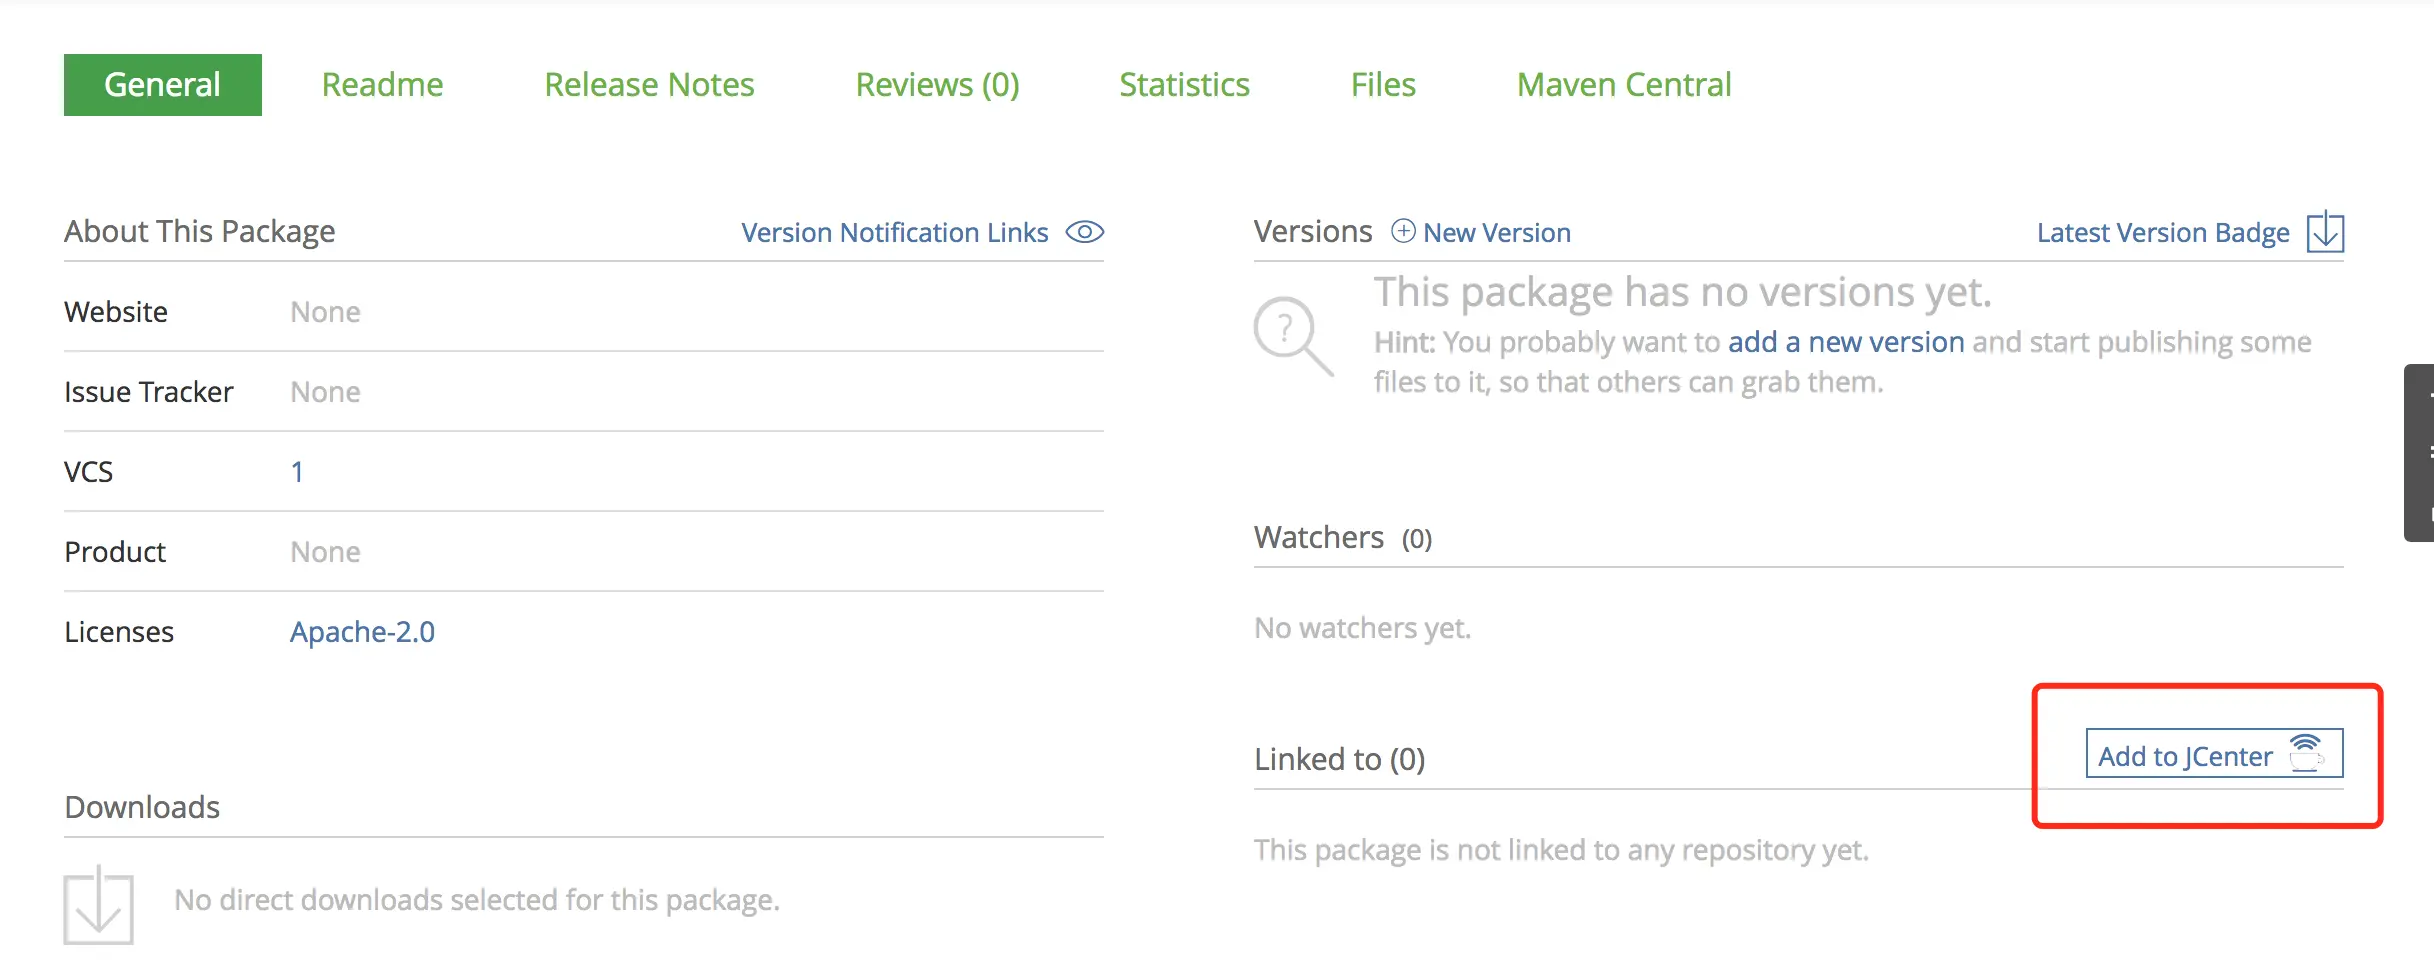Open the dark side panel handle

(x=2420, y=452)
